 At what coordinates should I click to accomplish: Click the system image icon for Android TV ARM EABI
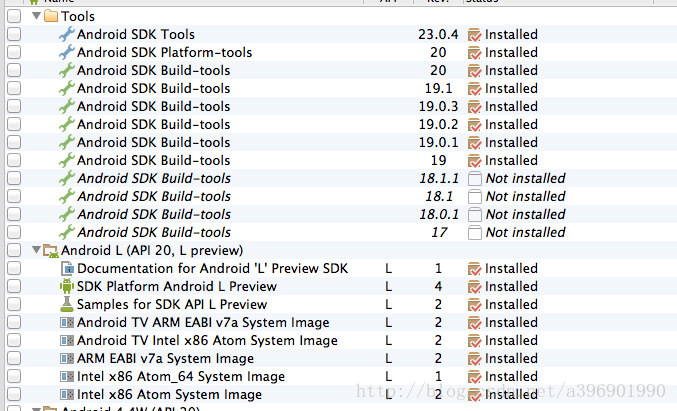click(x=67, y=322)
